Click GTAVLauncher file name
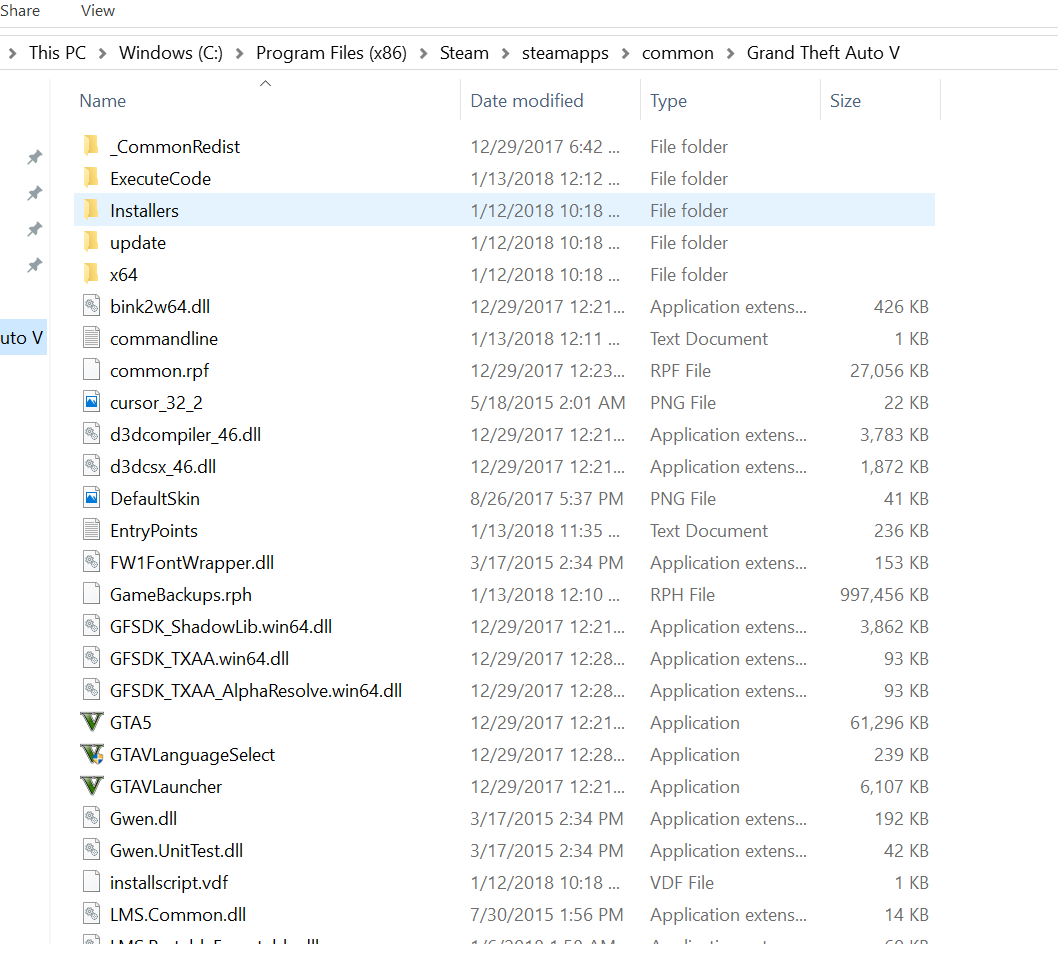The width and height of the screenshot is (1058, 963). click(x=166, y=787)
